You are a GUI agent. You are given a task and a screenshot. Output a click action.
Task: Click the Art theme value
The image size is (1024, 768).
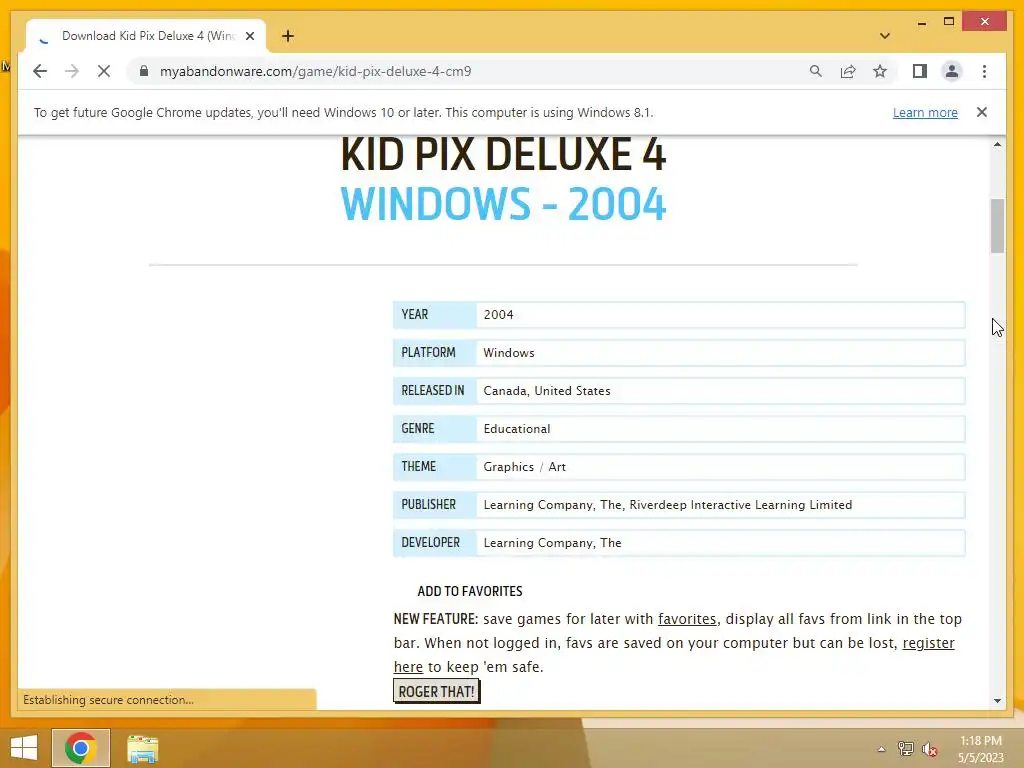point(557,467)
